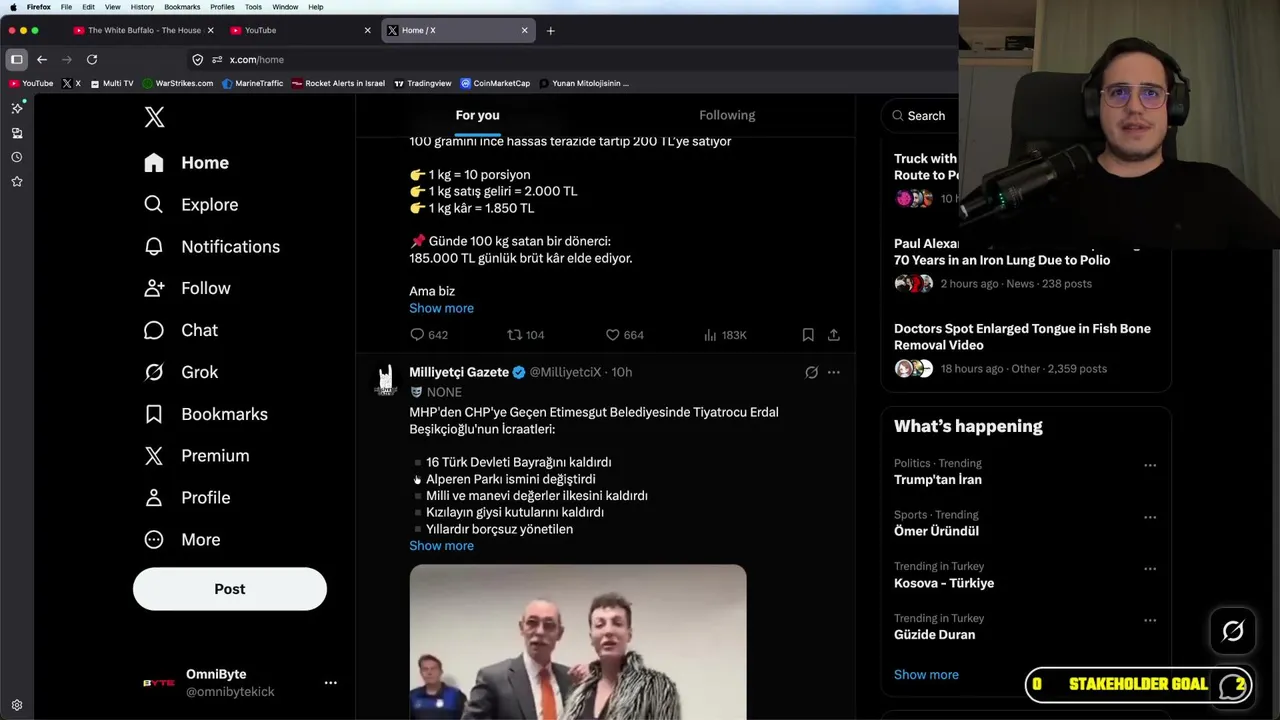Screen dimensions: 1280x720
Task: Click Grok icon on Milliyetçi Gazete post
Action: (811, 373)
